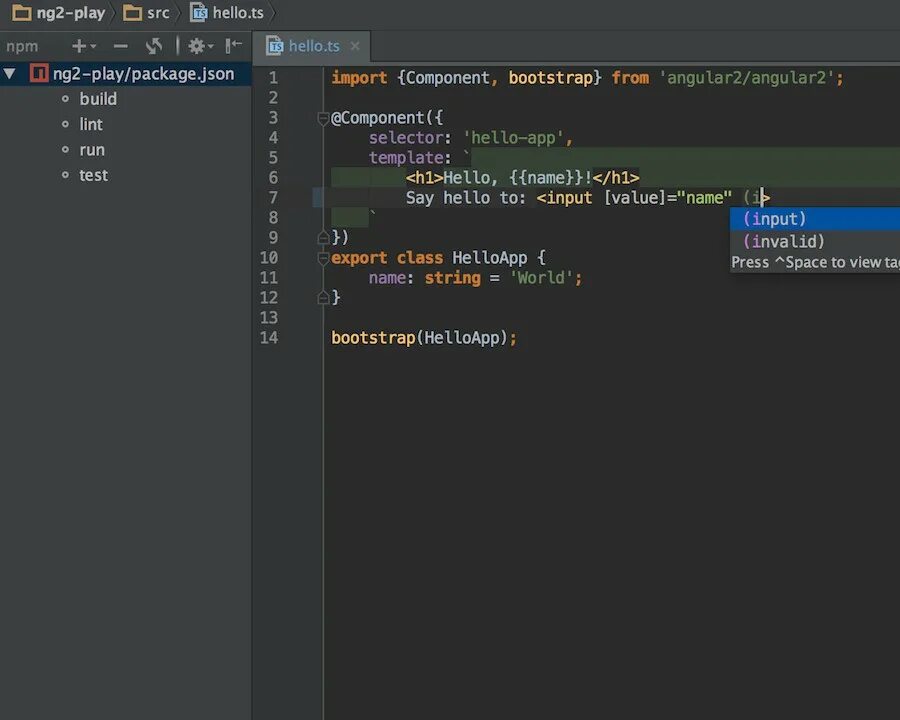The height and width of the screenshot is (720, 900).
Task: Click the ng2-play folder icon in breadcrumb
Action: 22,13
